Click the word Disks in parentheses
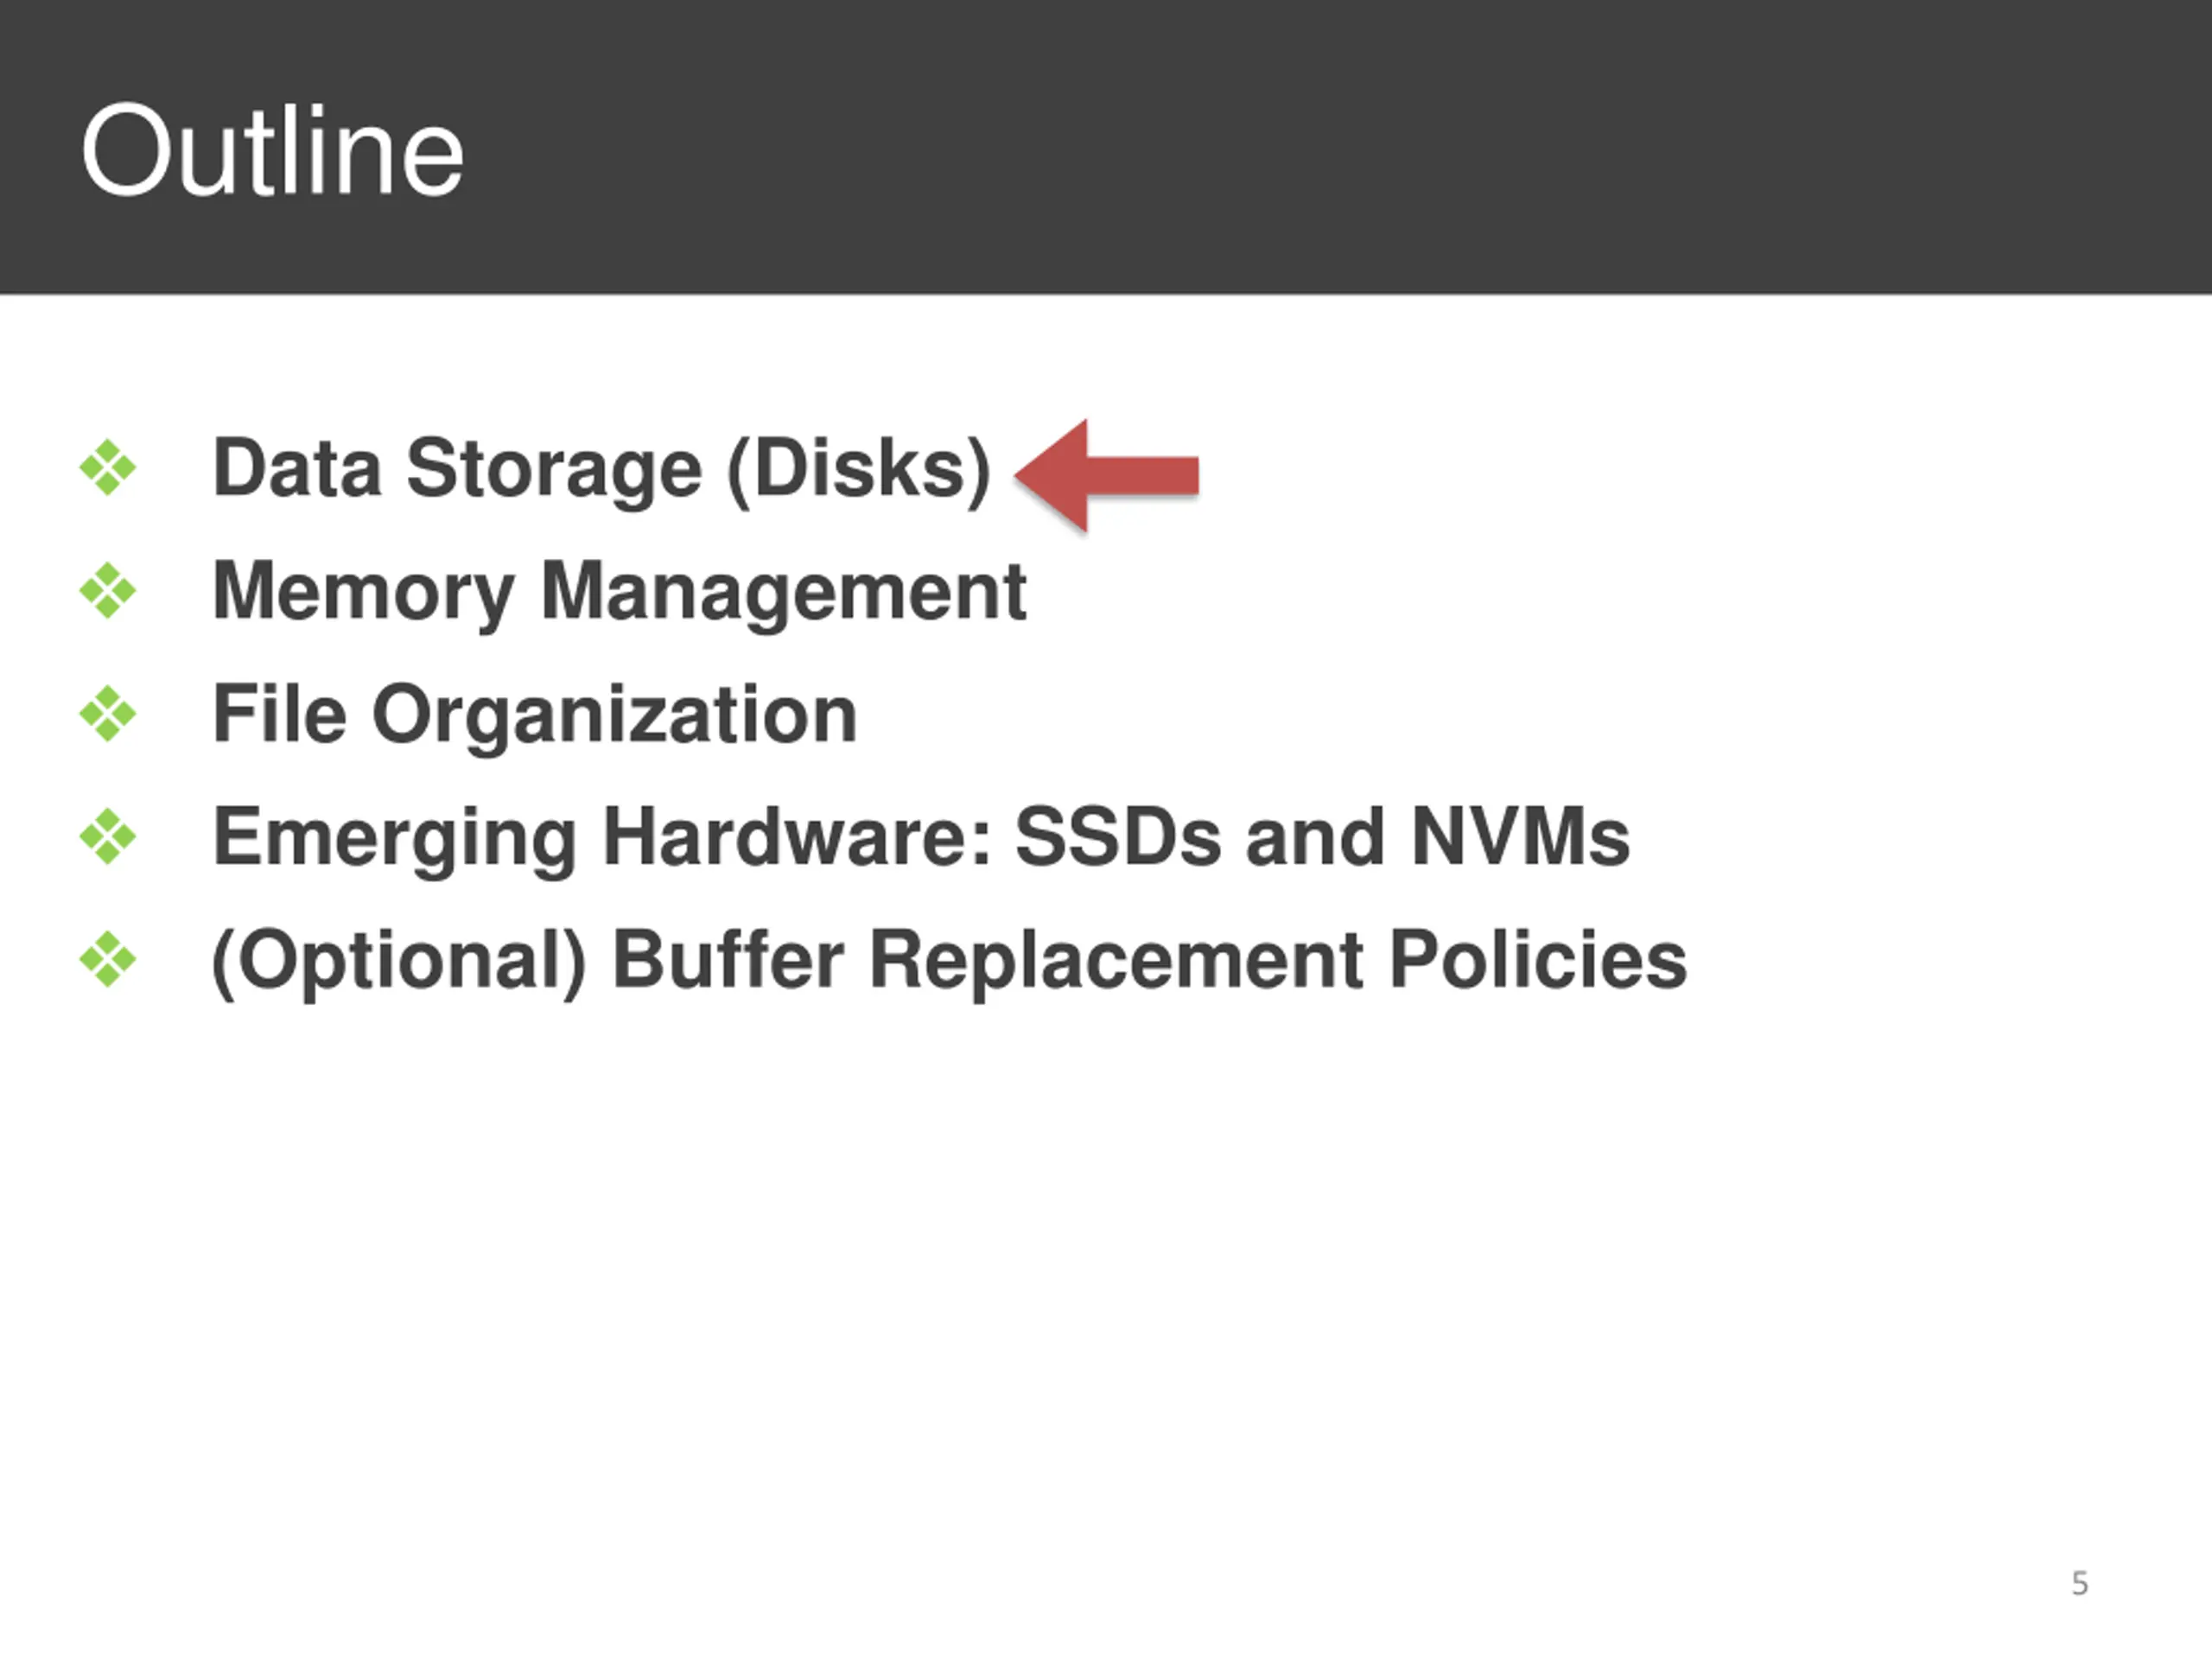Screen dimensions: 2212x1659 [x=859, y=470]
